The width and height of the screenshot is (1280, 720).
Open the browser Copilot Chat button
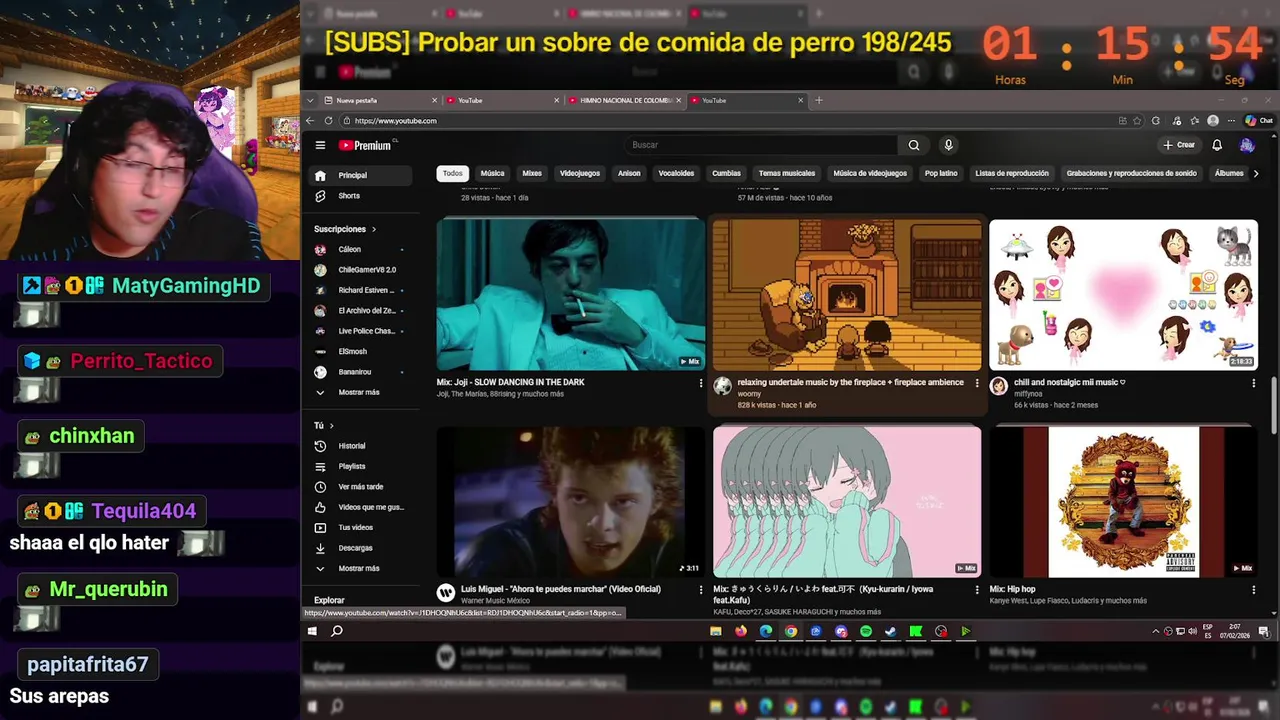pos(1259,121)
